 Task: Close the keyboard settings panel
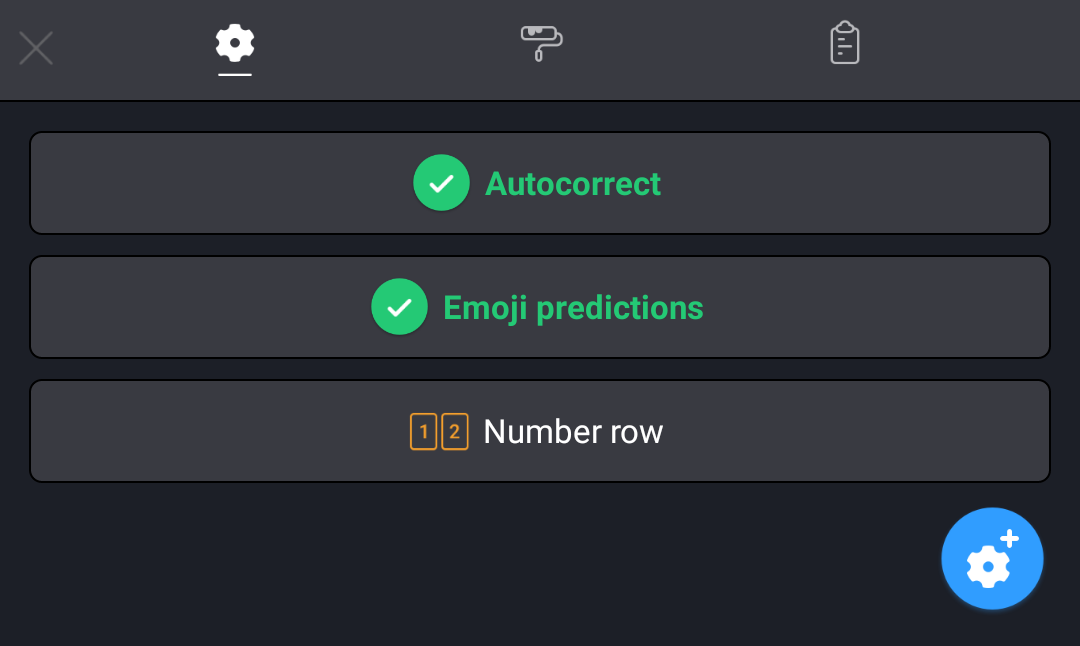coord(36,48)
